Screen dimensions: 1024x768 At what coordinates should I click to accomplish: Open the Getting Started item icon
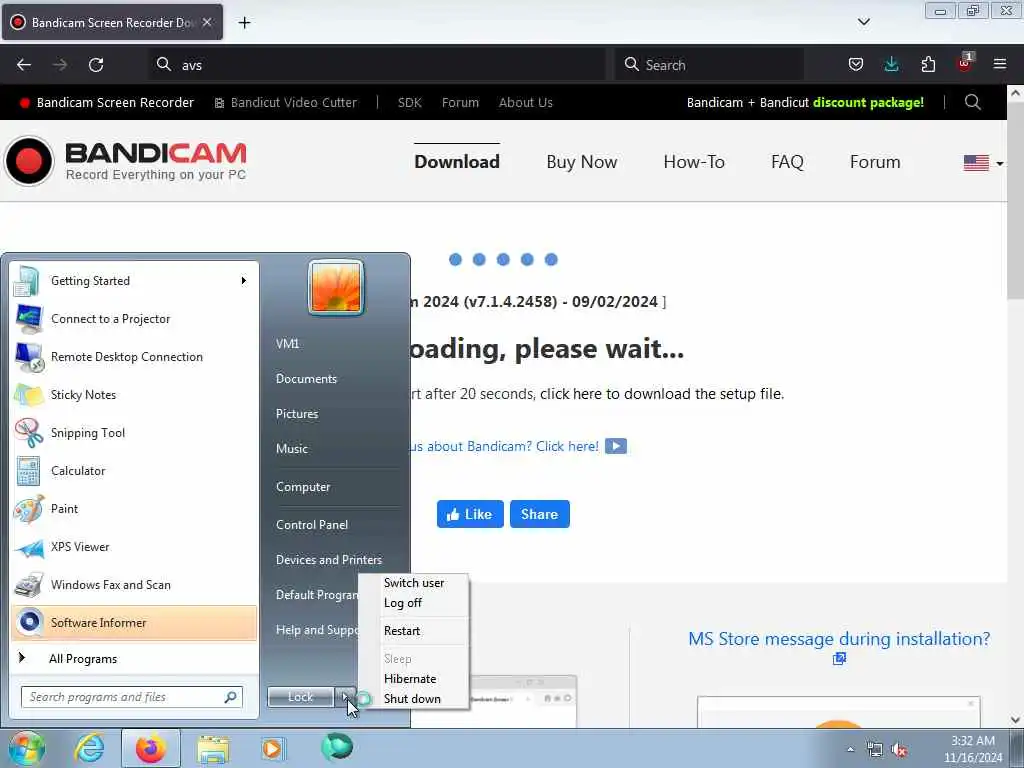coord(27,281)
